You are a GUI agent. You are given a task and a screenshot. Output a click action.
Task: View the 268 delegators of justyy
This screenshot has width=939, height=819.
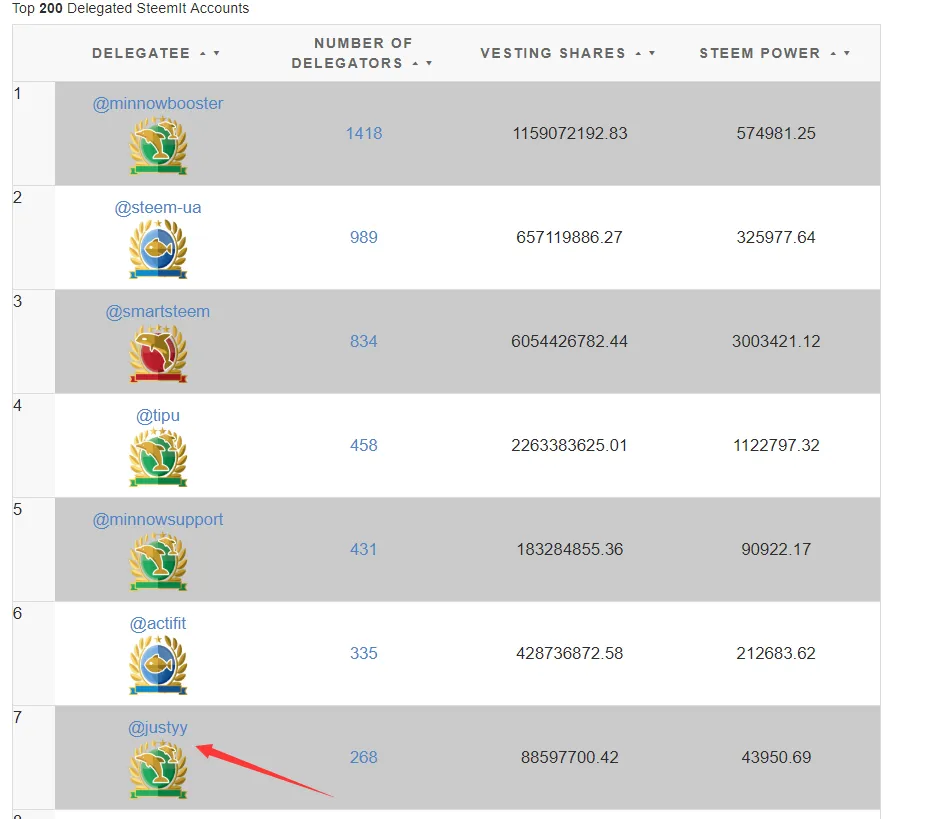[364, 757]
